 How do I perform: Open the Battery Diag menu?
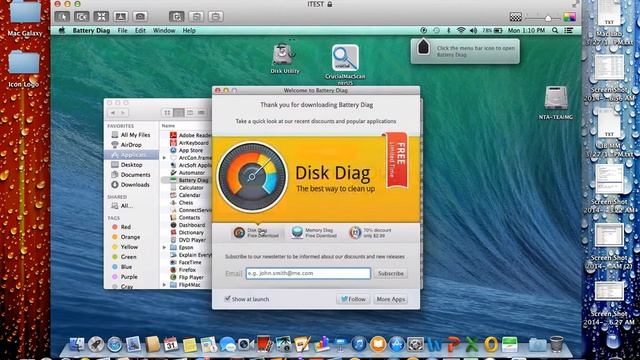click(91, 31)
